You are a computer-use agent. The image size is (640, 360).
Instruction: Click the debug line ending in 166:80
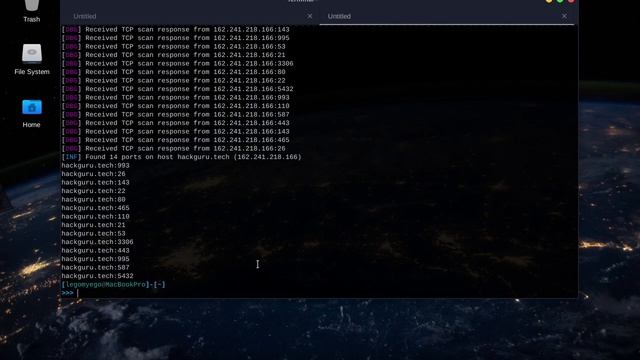[x=173, y=72]
